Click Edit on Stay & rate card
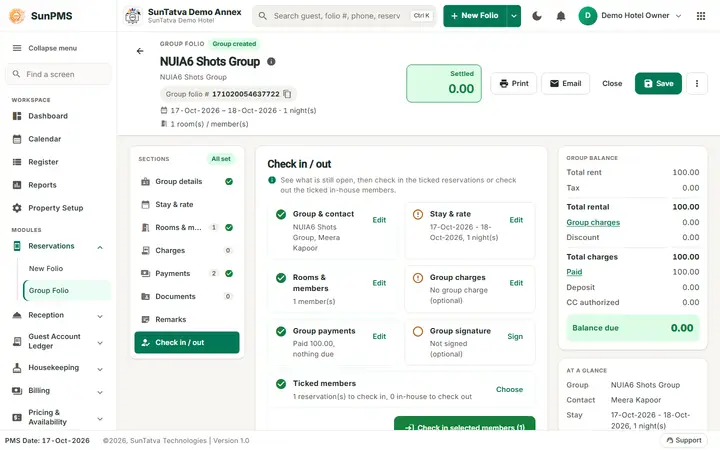720x450 pixels. (516, 220)
